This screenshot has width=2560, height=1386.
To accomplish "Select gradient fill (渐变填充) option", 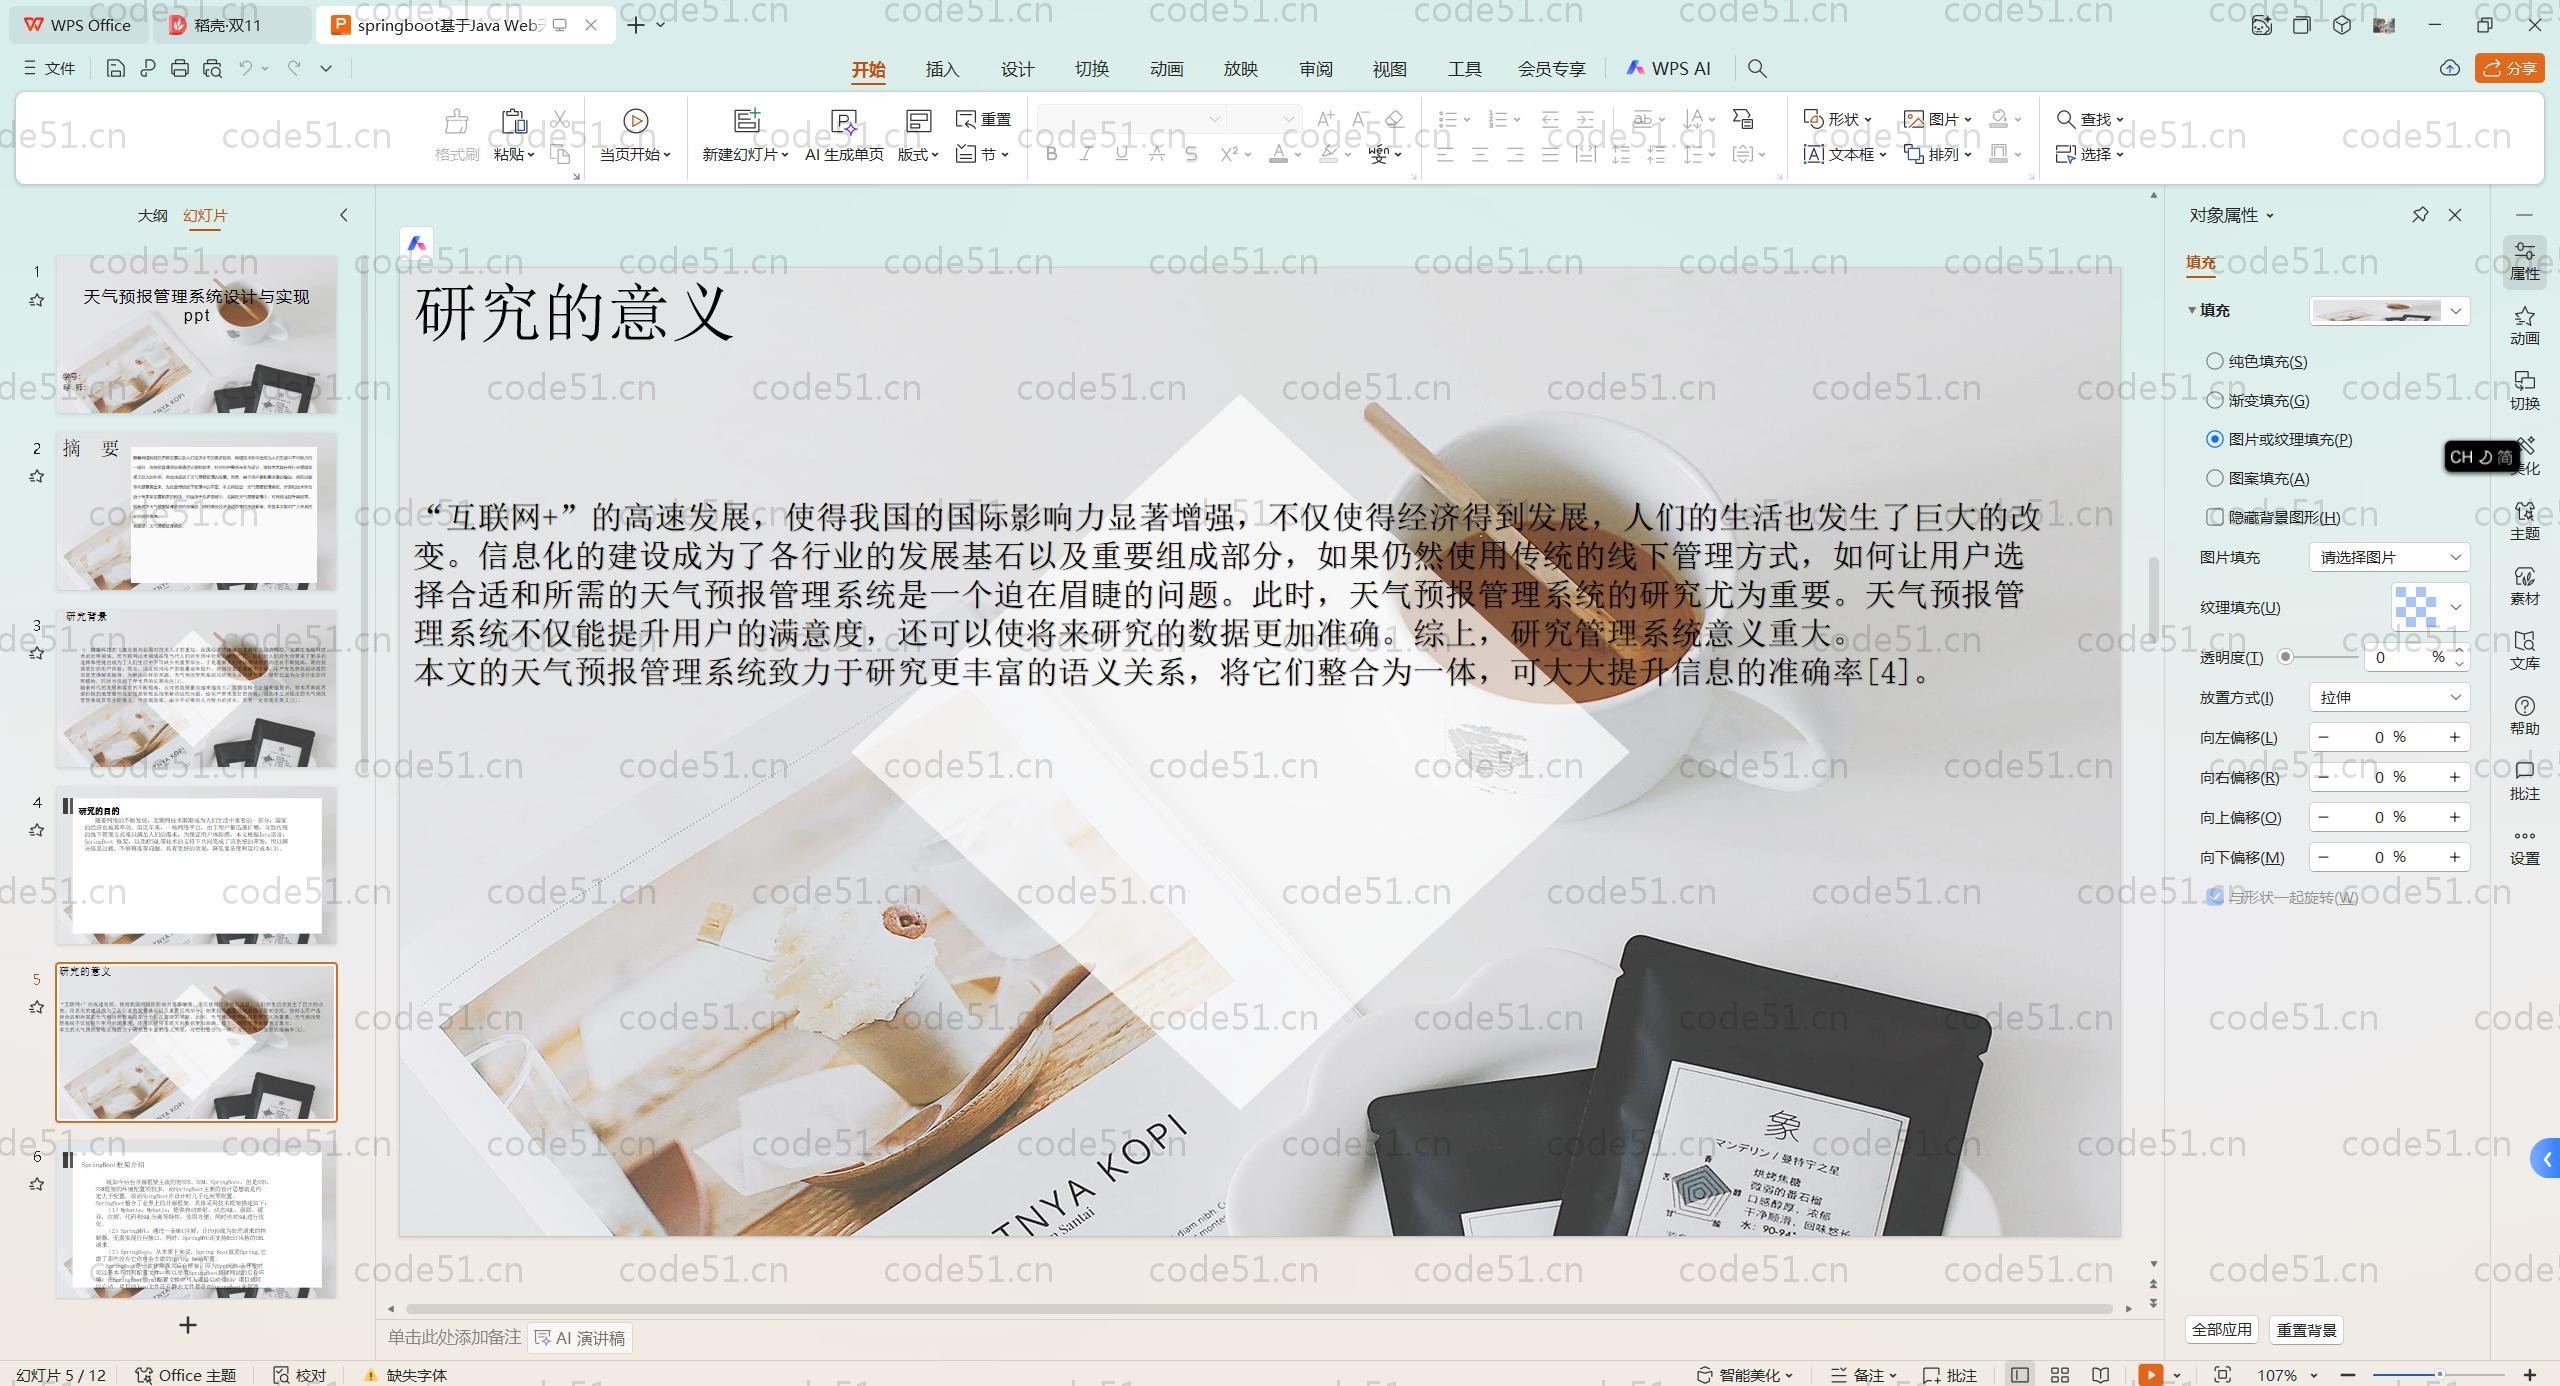I will [x=2215, y=400].
